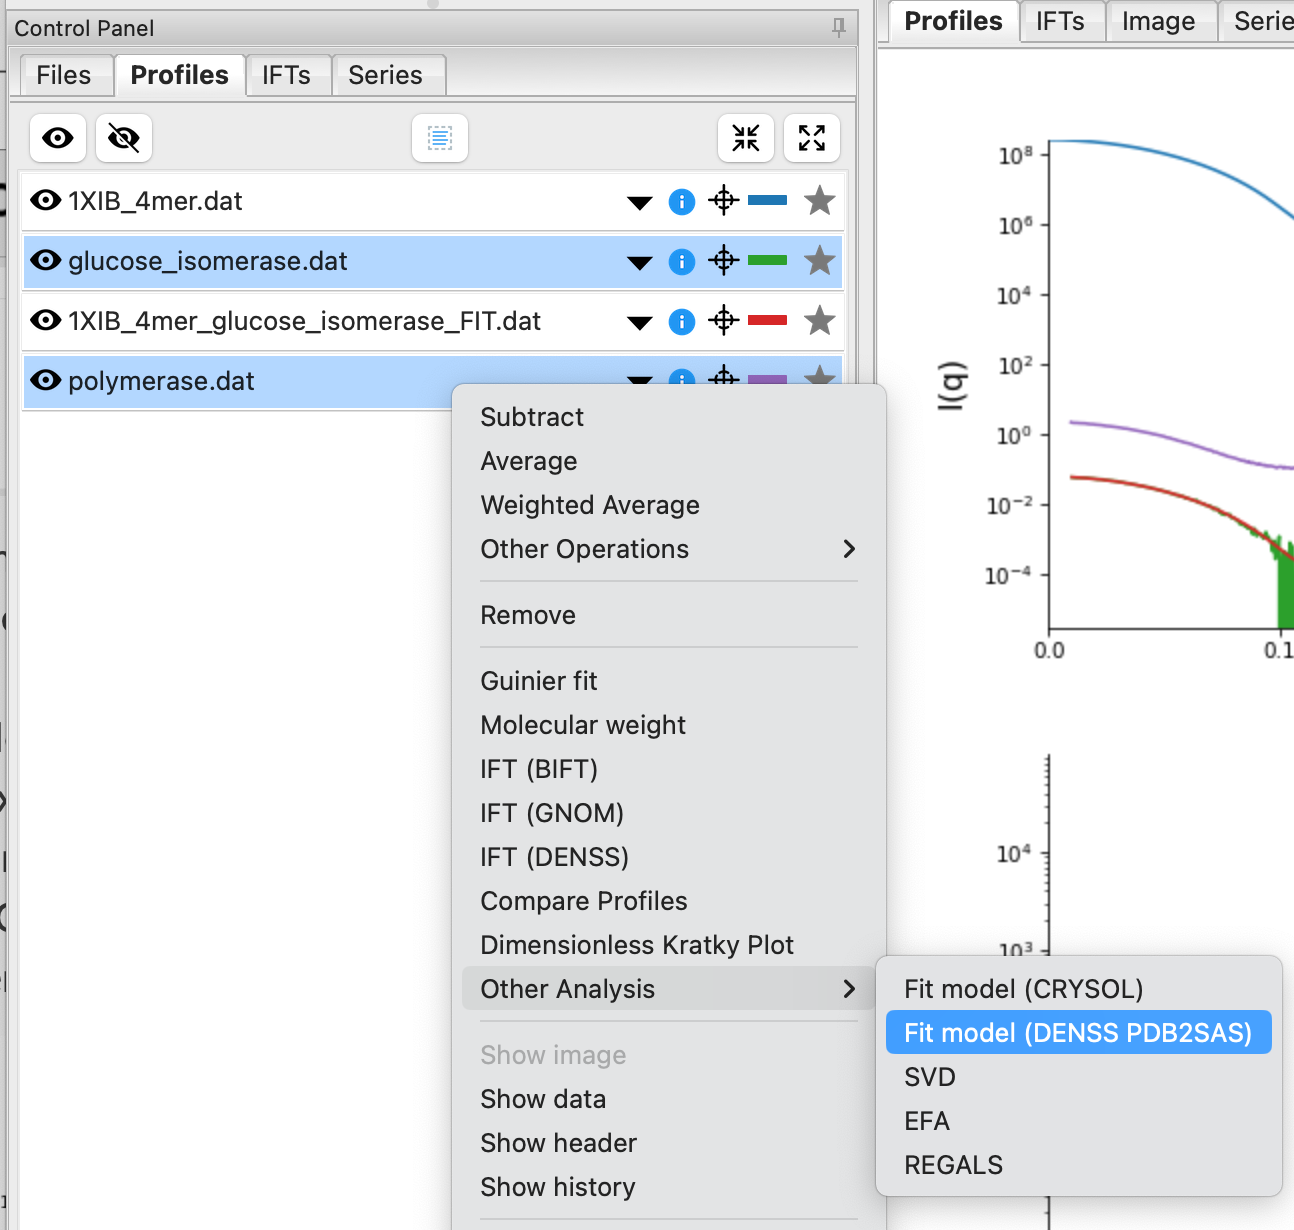Click the collapse all arrows icon
1294x1230 pixels.
[x=746, y=138]
